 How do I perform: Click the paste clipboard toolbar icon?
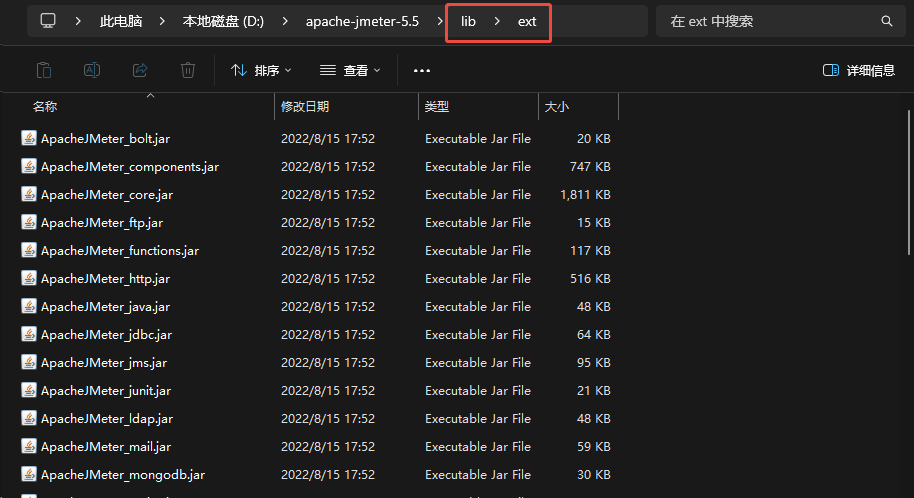44,71
